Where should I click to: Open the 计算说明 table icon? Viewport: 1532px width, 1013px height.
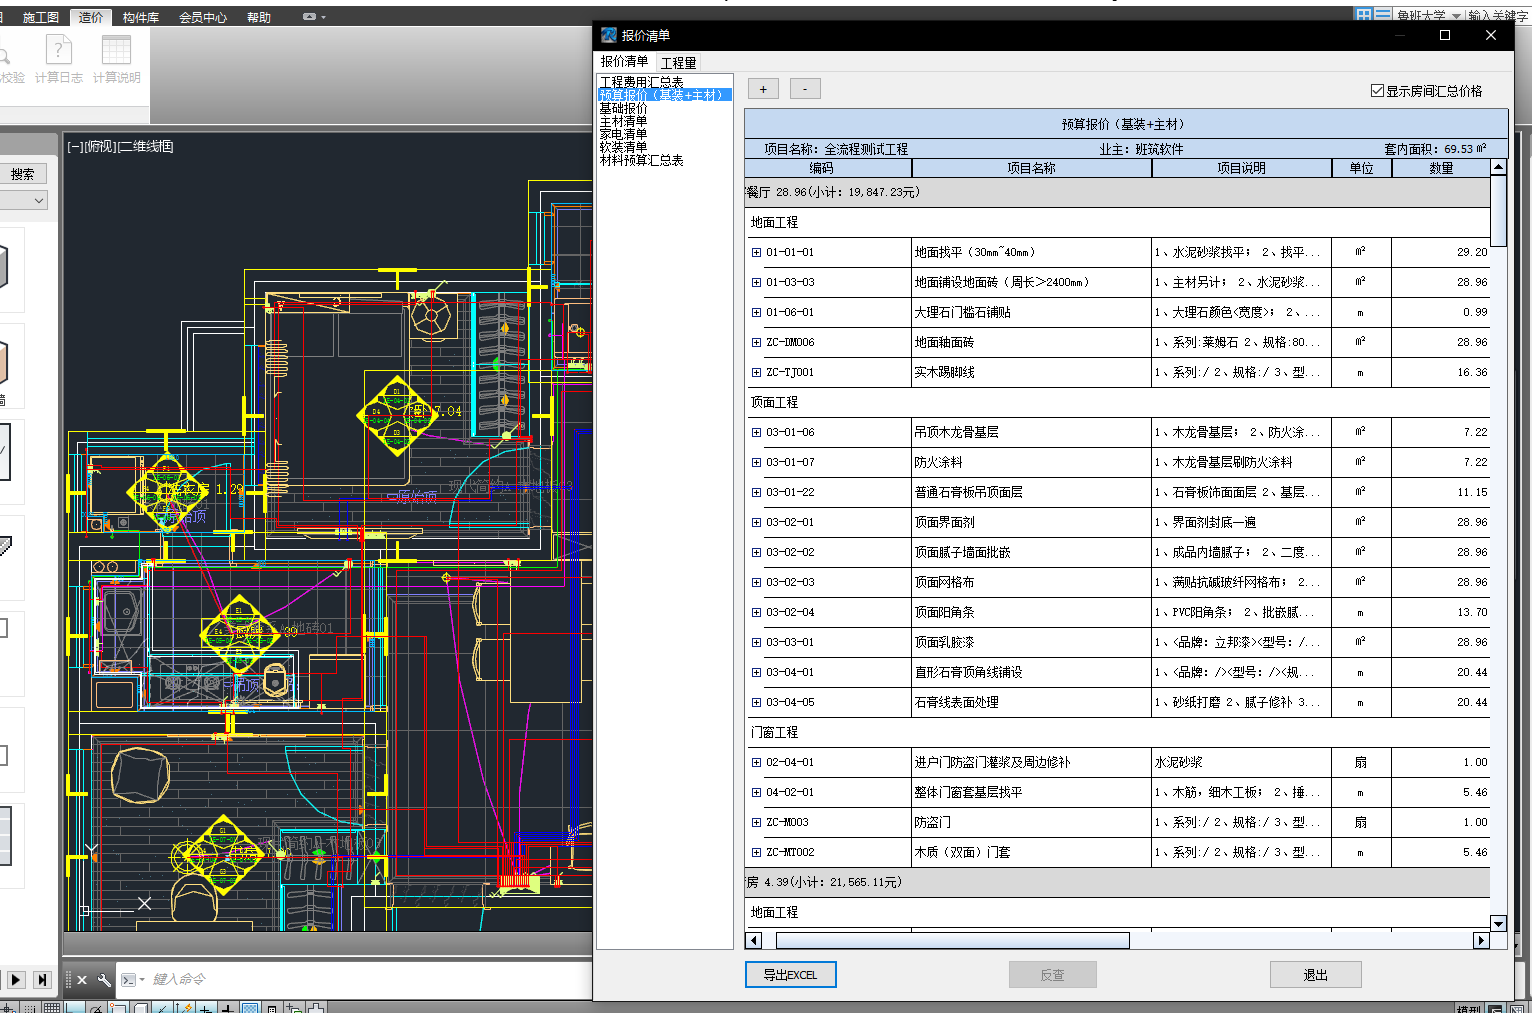point(117,59)
